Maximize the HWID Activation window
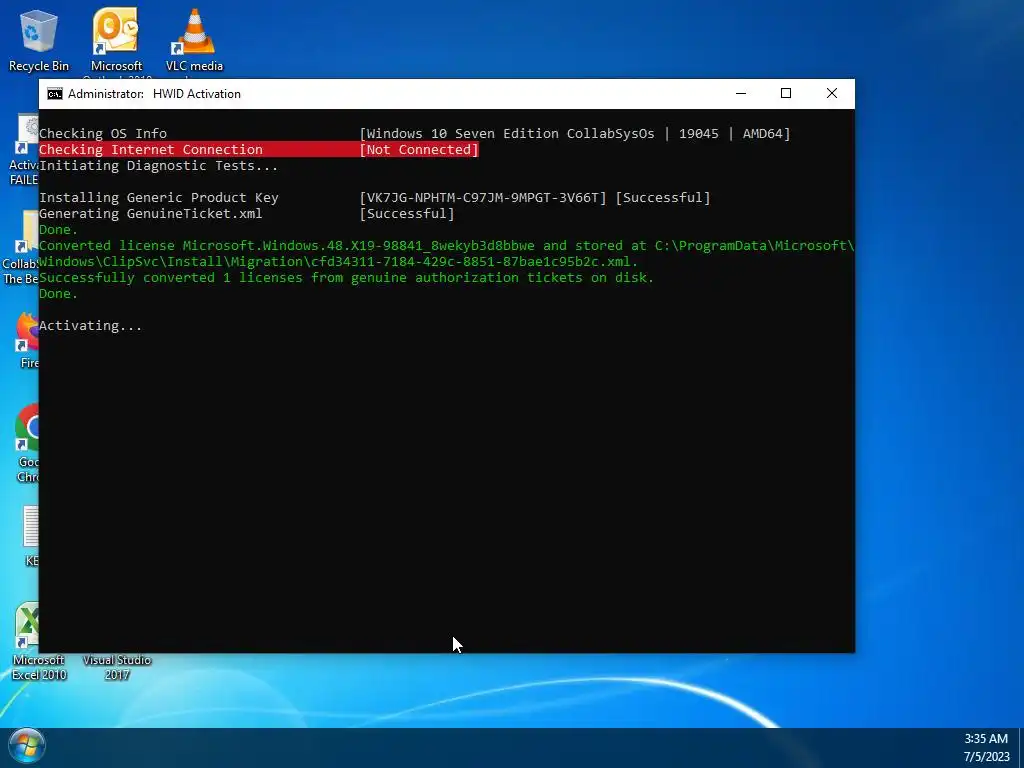This screenshot has width=1024, height=768. pos(786,93)
